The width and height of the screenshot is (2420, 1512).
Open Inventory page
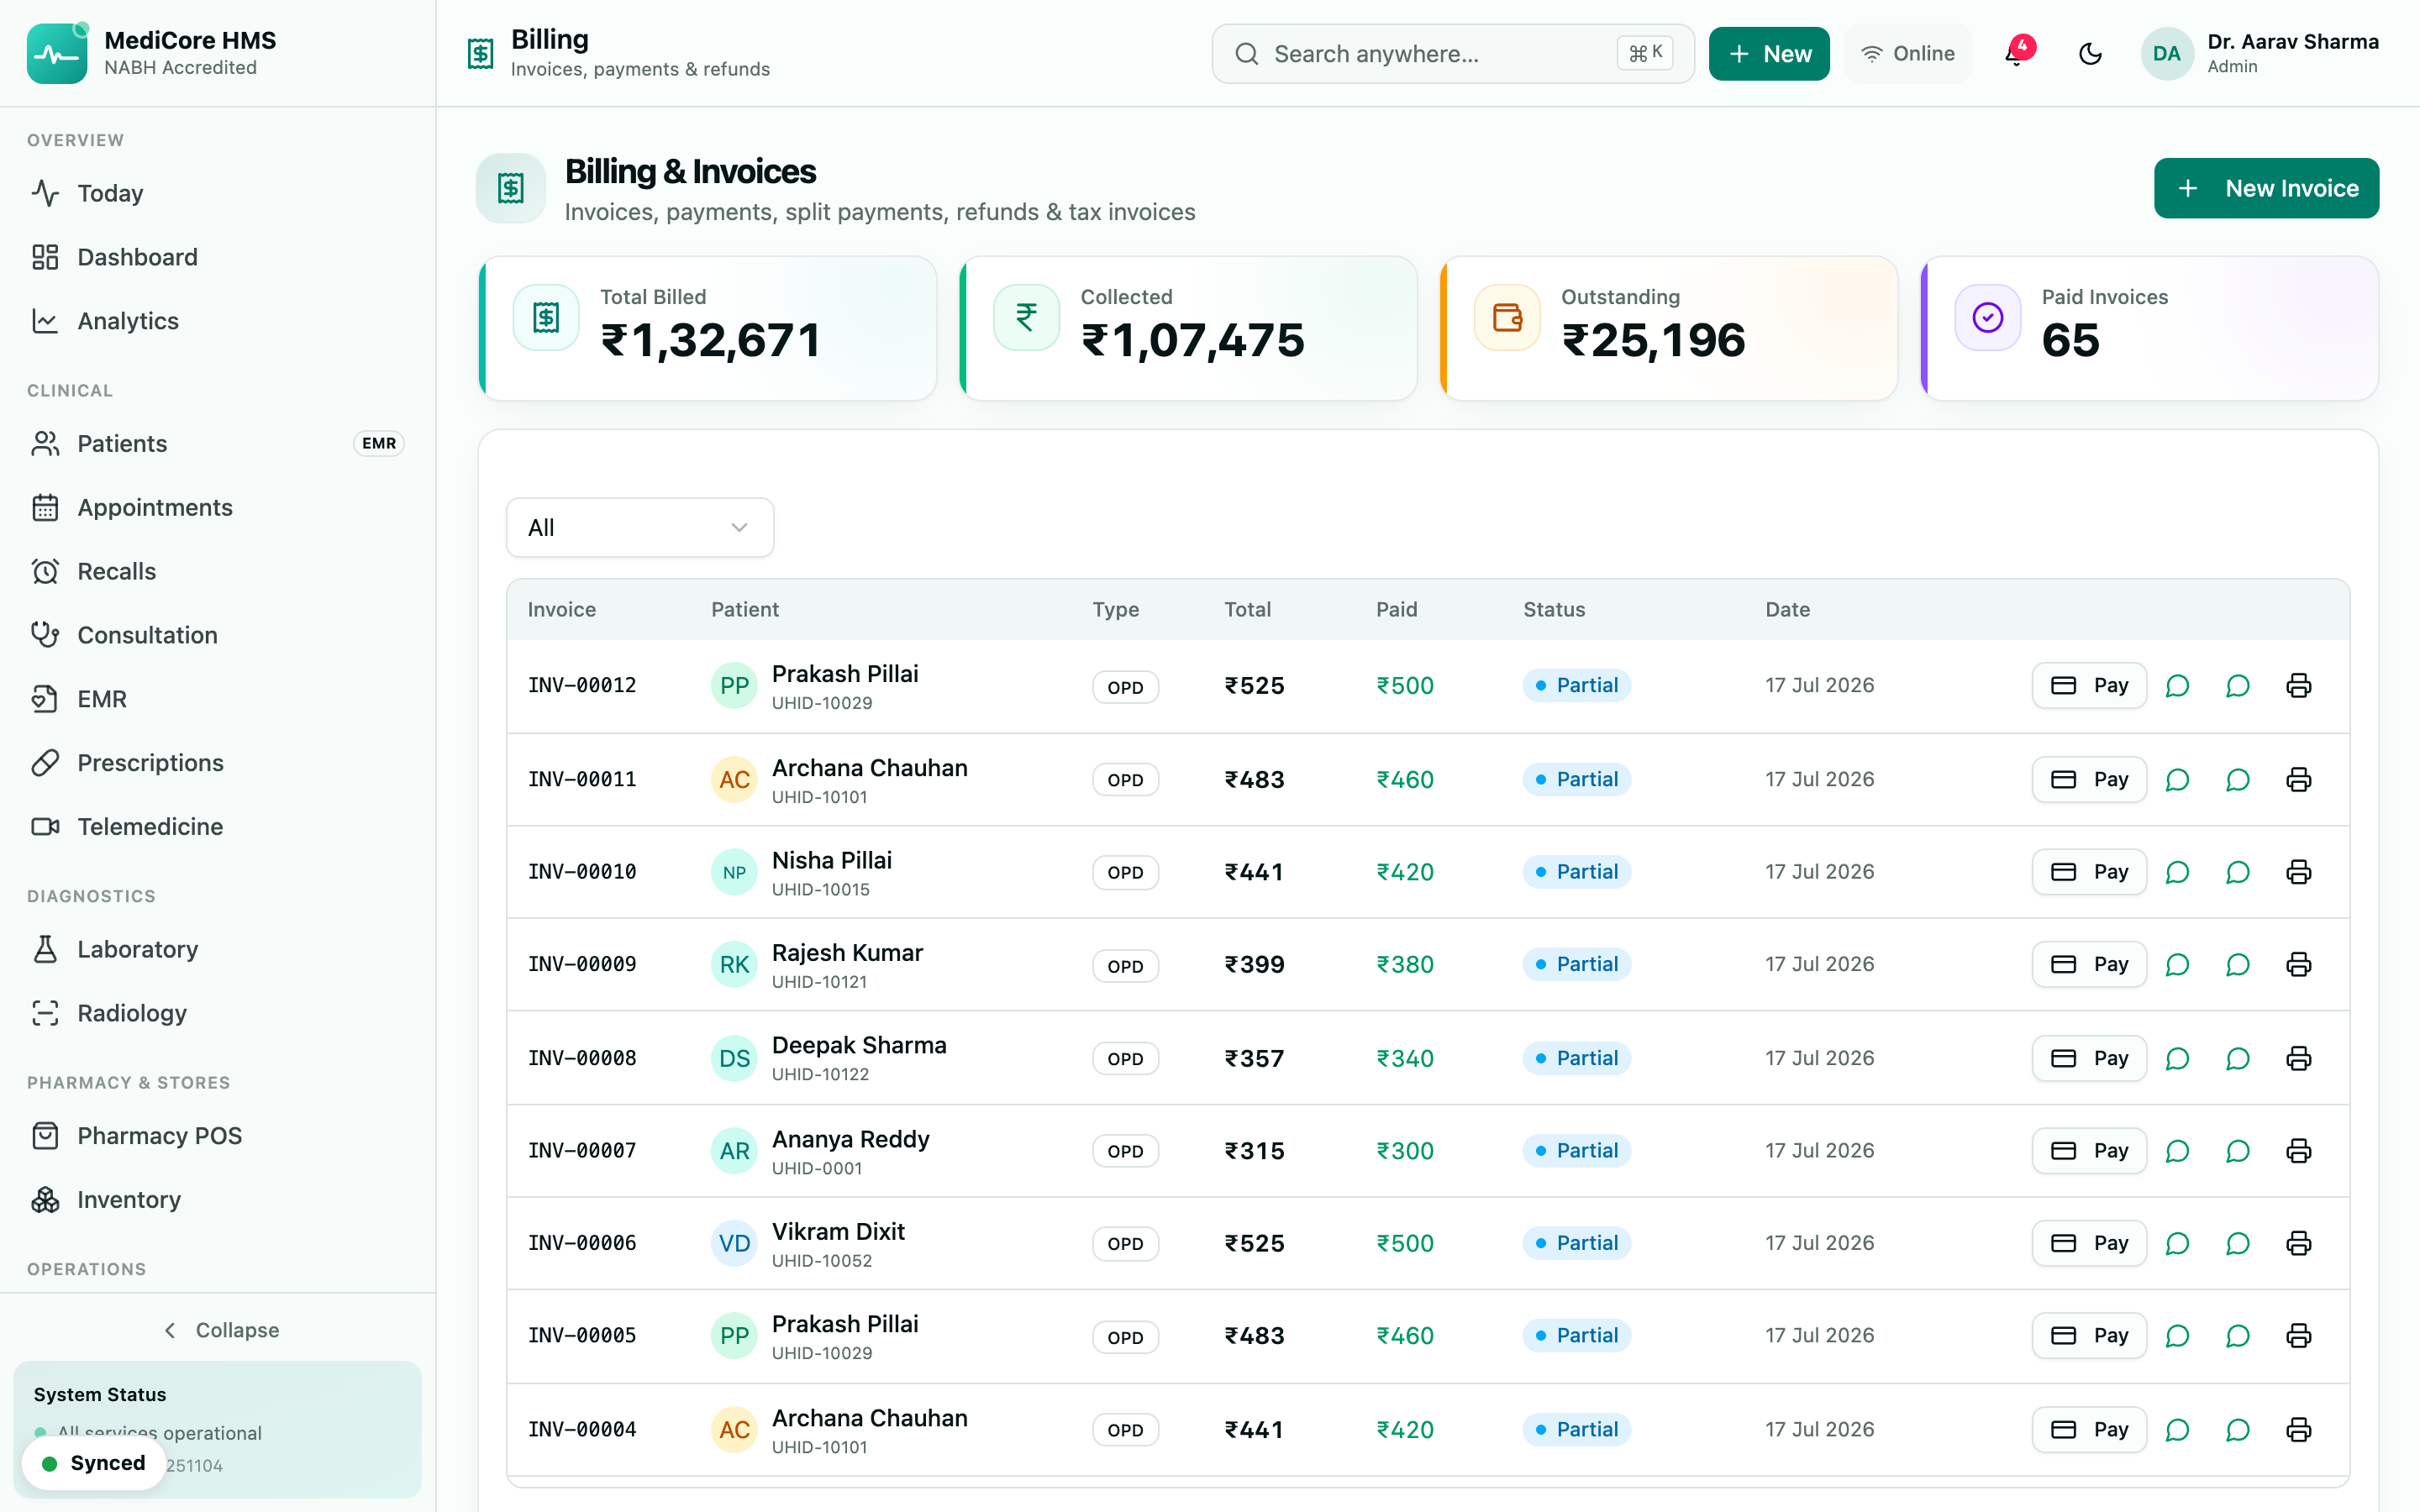click(x=218, y=1200)
